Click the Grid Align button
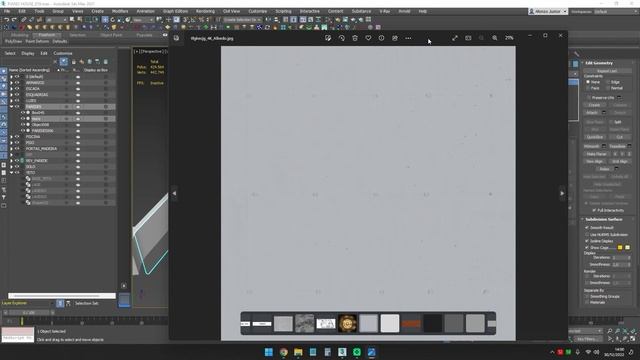The height and width of the screenshot is (360, 640). pos(620,161)
